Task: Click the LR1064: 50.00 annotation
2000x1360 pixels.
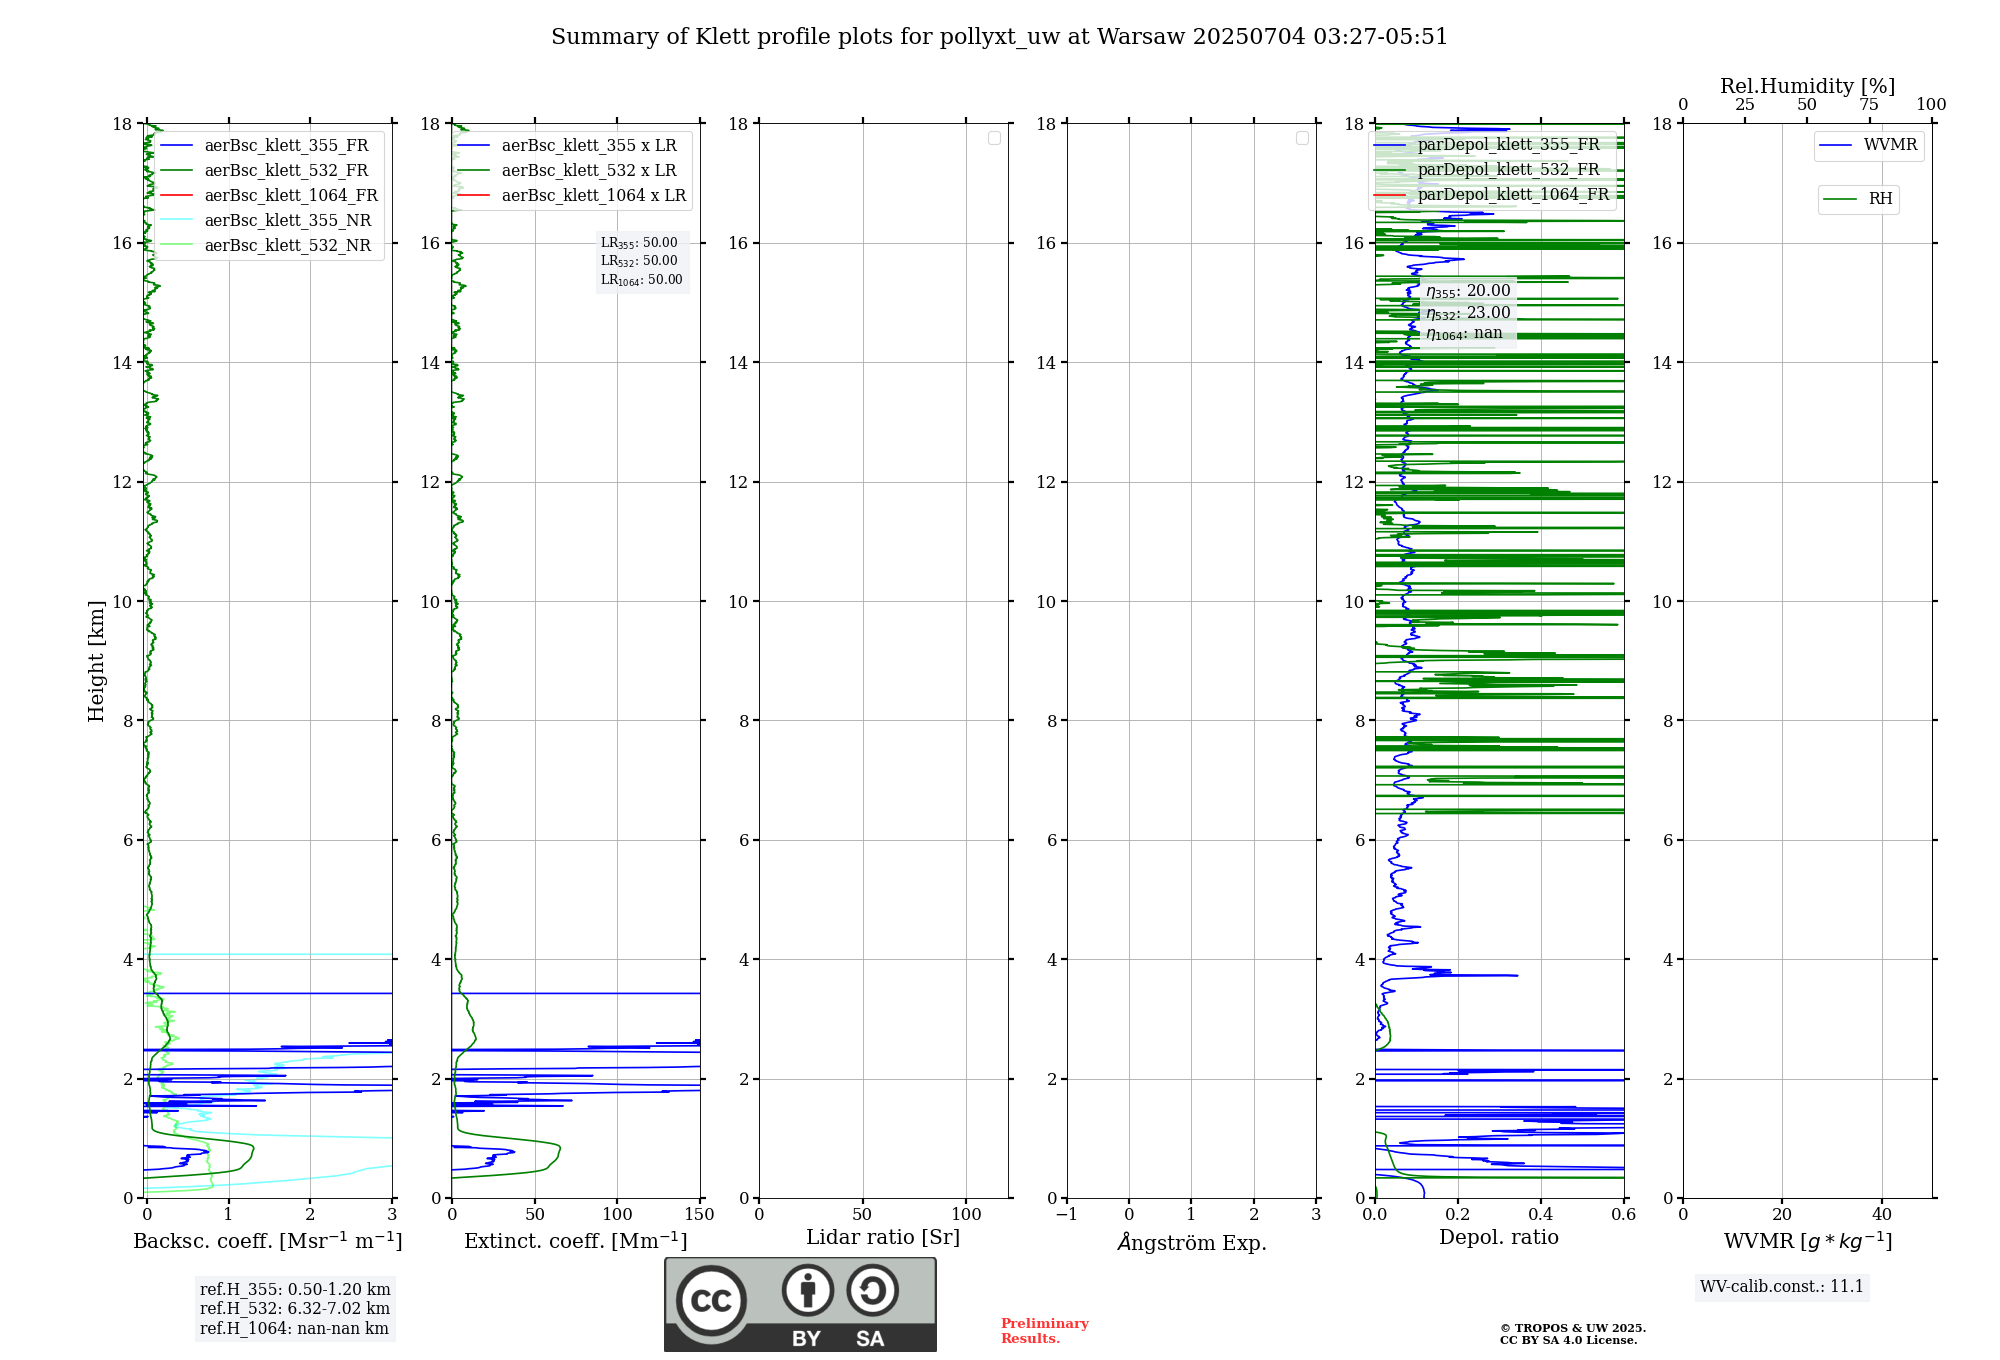Action: (642, 280)
